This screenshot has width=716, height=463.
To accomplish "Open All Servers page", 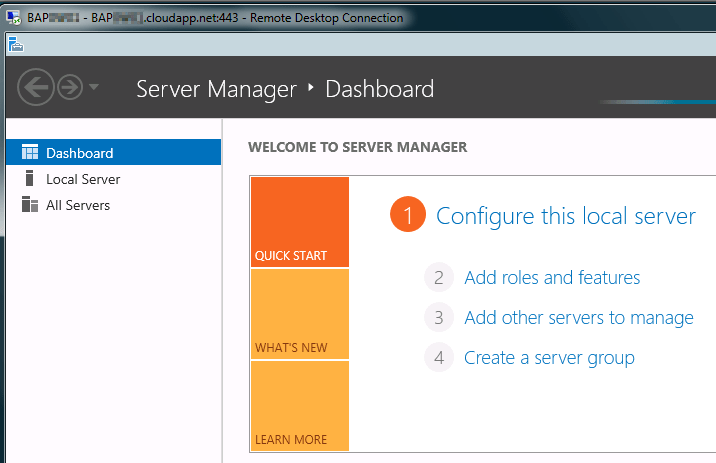I will coord(114,205).
